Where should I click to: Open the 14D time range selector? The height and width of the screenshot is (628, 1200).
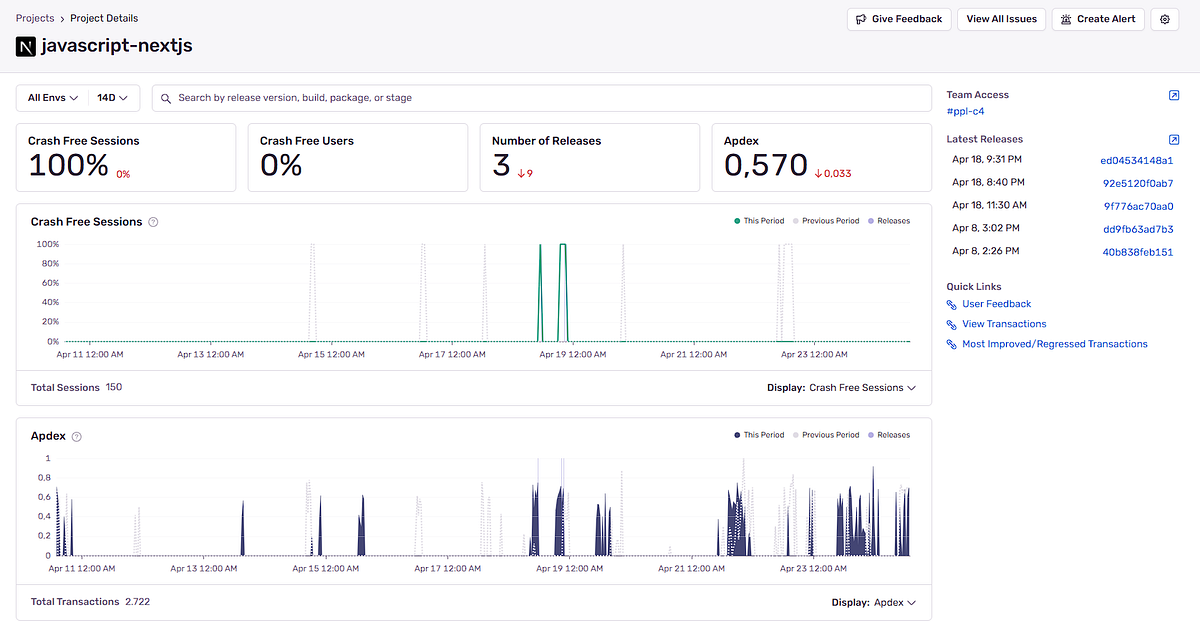112,97
